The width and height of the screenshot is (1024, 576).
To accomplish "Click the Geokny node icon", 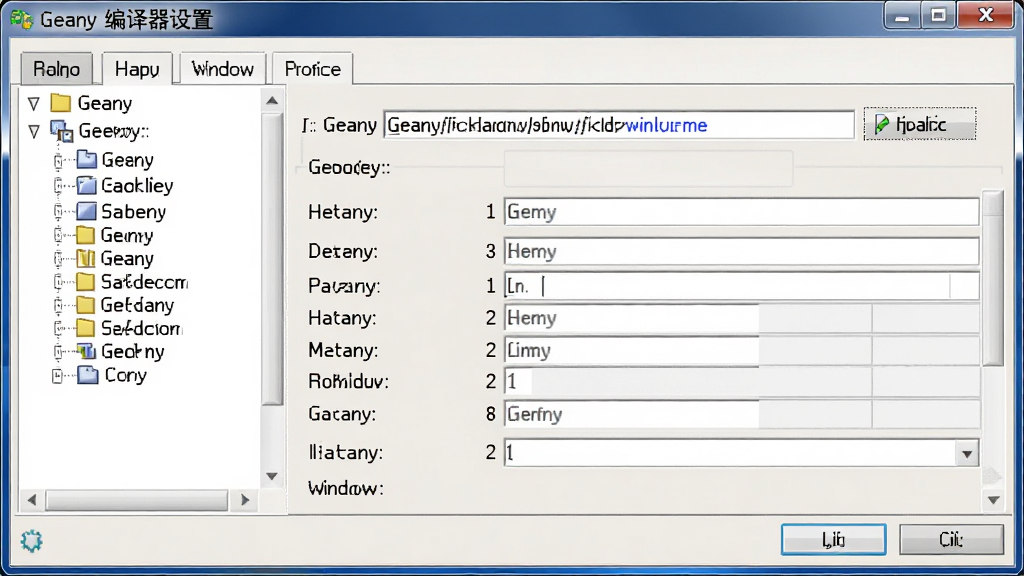I will (x=87, y=351).
